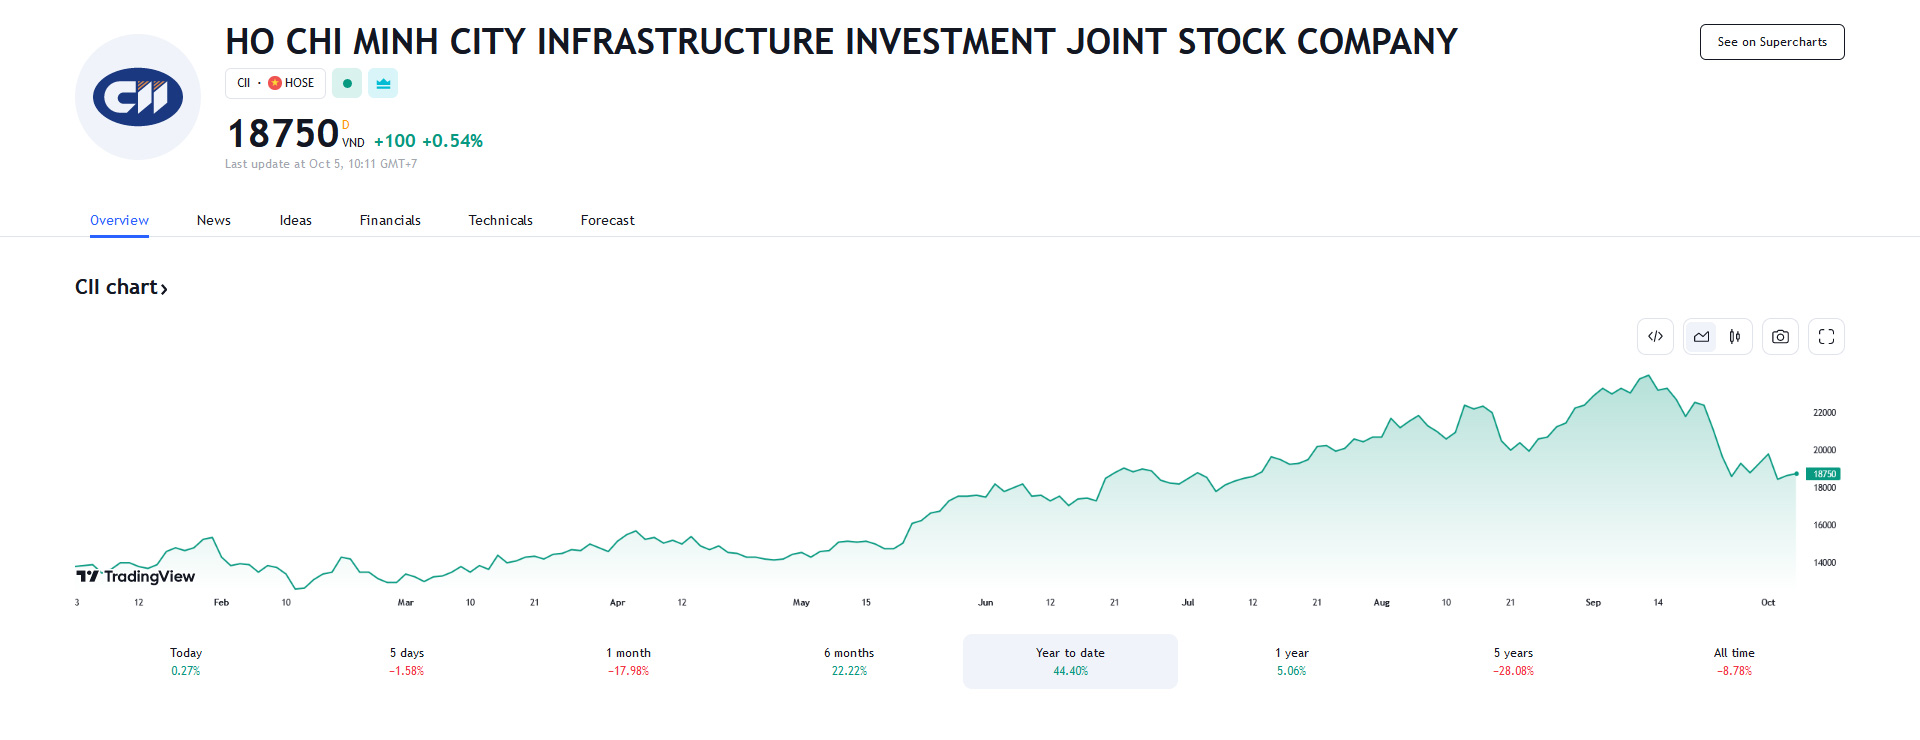
Task: Enable the line chart display mode
Action: click(x=1700, y=336)
